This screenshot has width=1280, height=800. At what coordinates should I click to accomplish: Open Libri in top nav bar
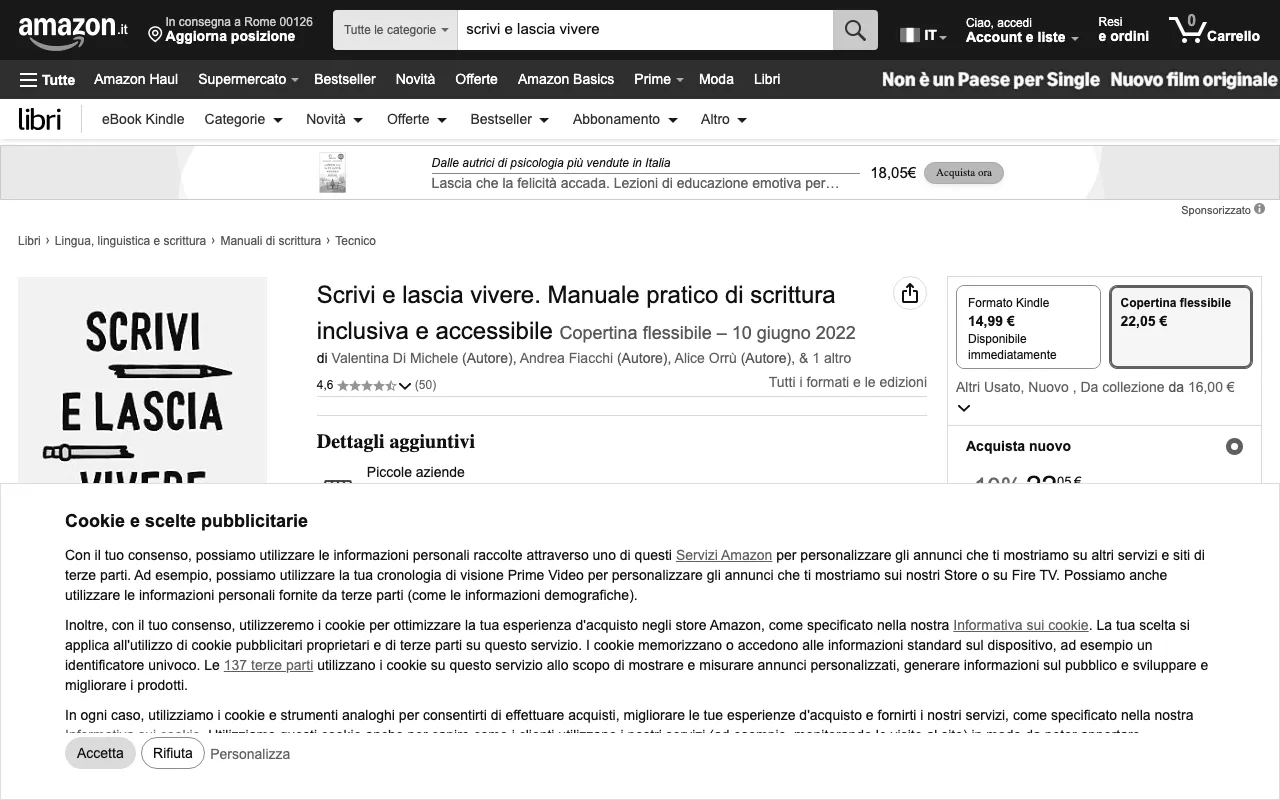coord(767,79)
